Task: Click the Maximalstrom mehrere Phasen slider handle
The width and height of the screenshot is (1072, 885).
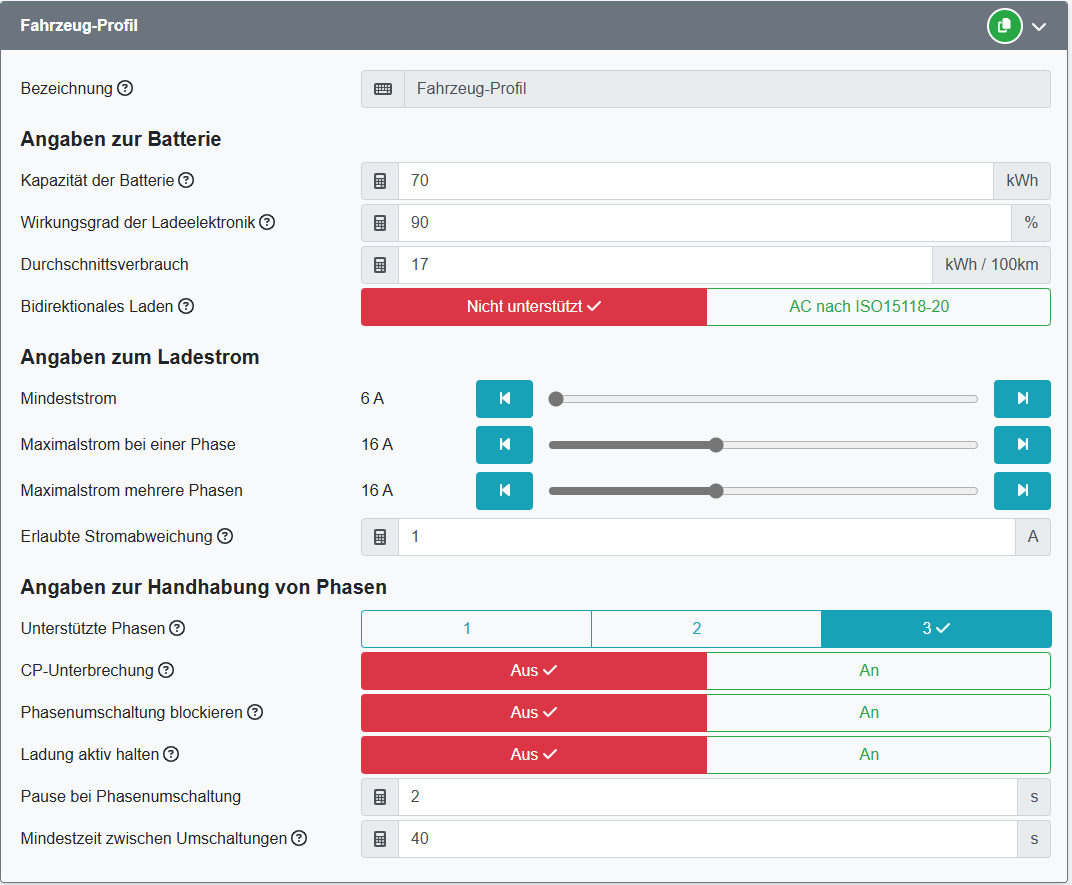Action: coord(716,491)
